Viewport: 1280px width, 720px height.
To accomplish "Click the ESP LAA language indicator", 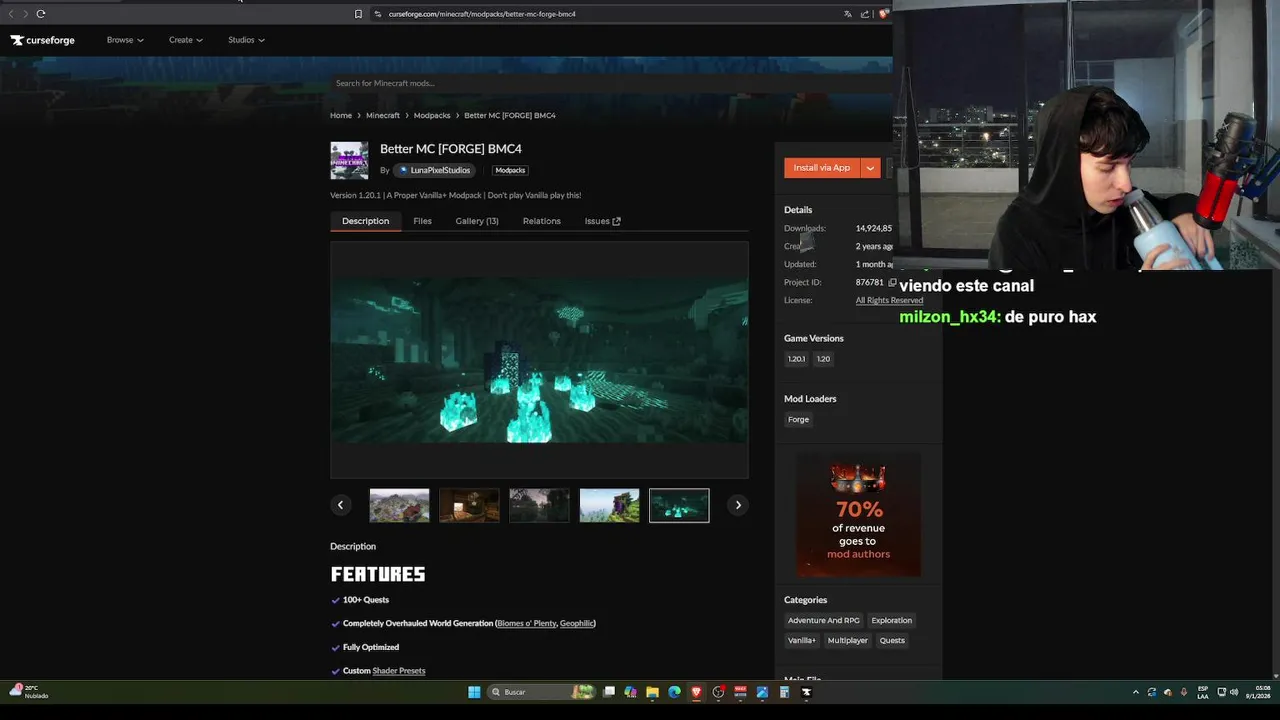I will (x=1203, y=692).
